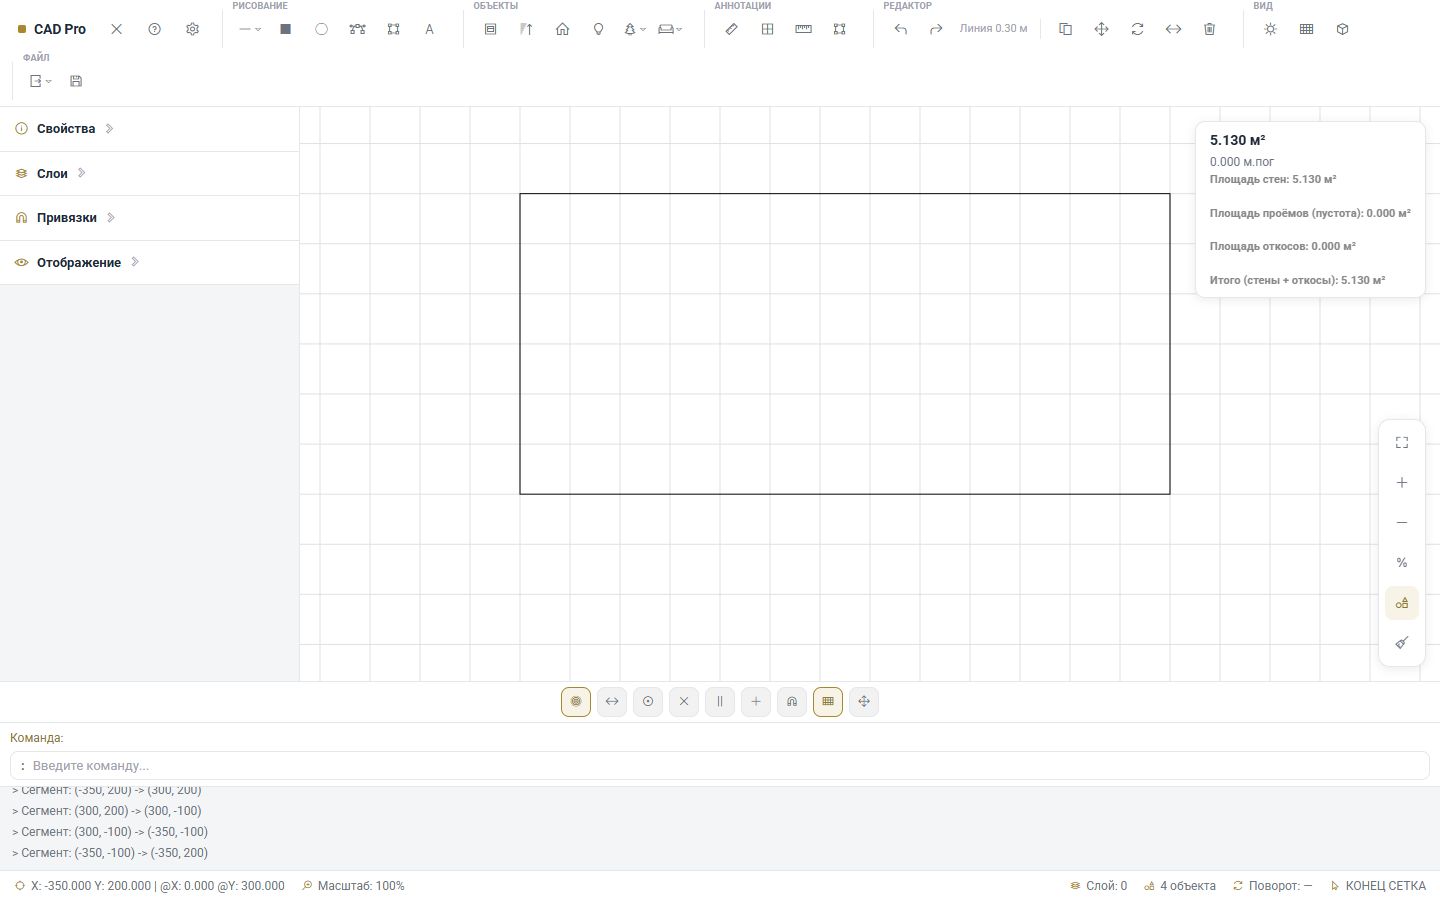Open the tree objects dropdown
This screenshot has width=1440, height=900.
[x=635, y=29]
